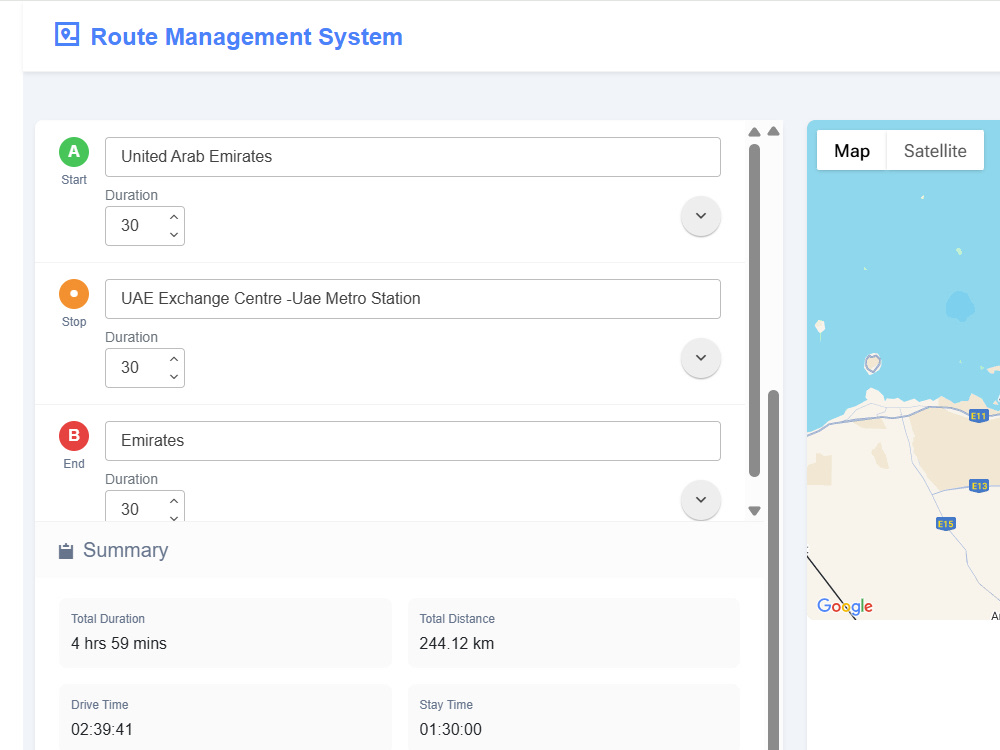Select the Map tab
This screenshot has width=1000, height=750.
click(852, 150)
